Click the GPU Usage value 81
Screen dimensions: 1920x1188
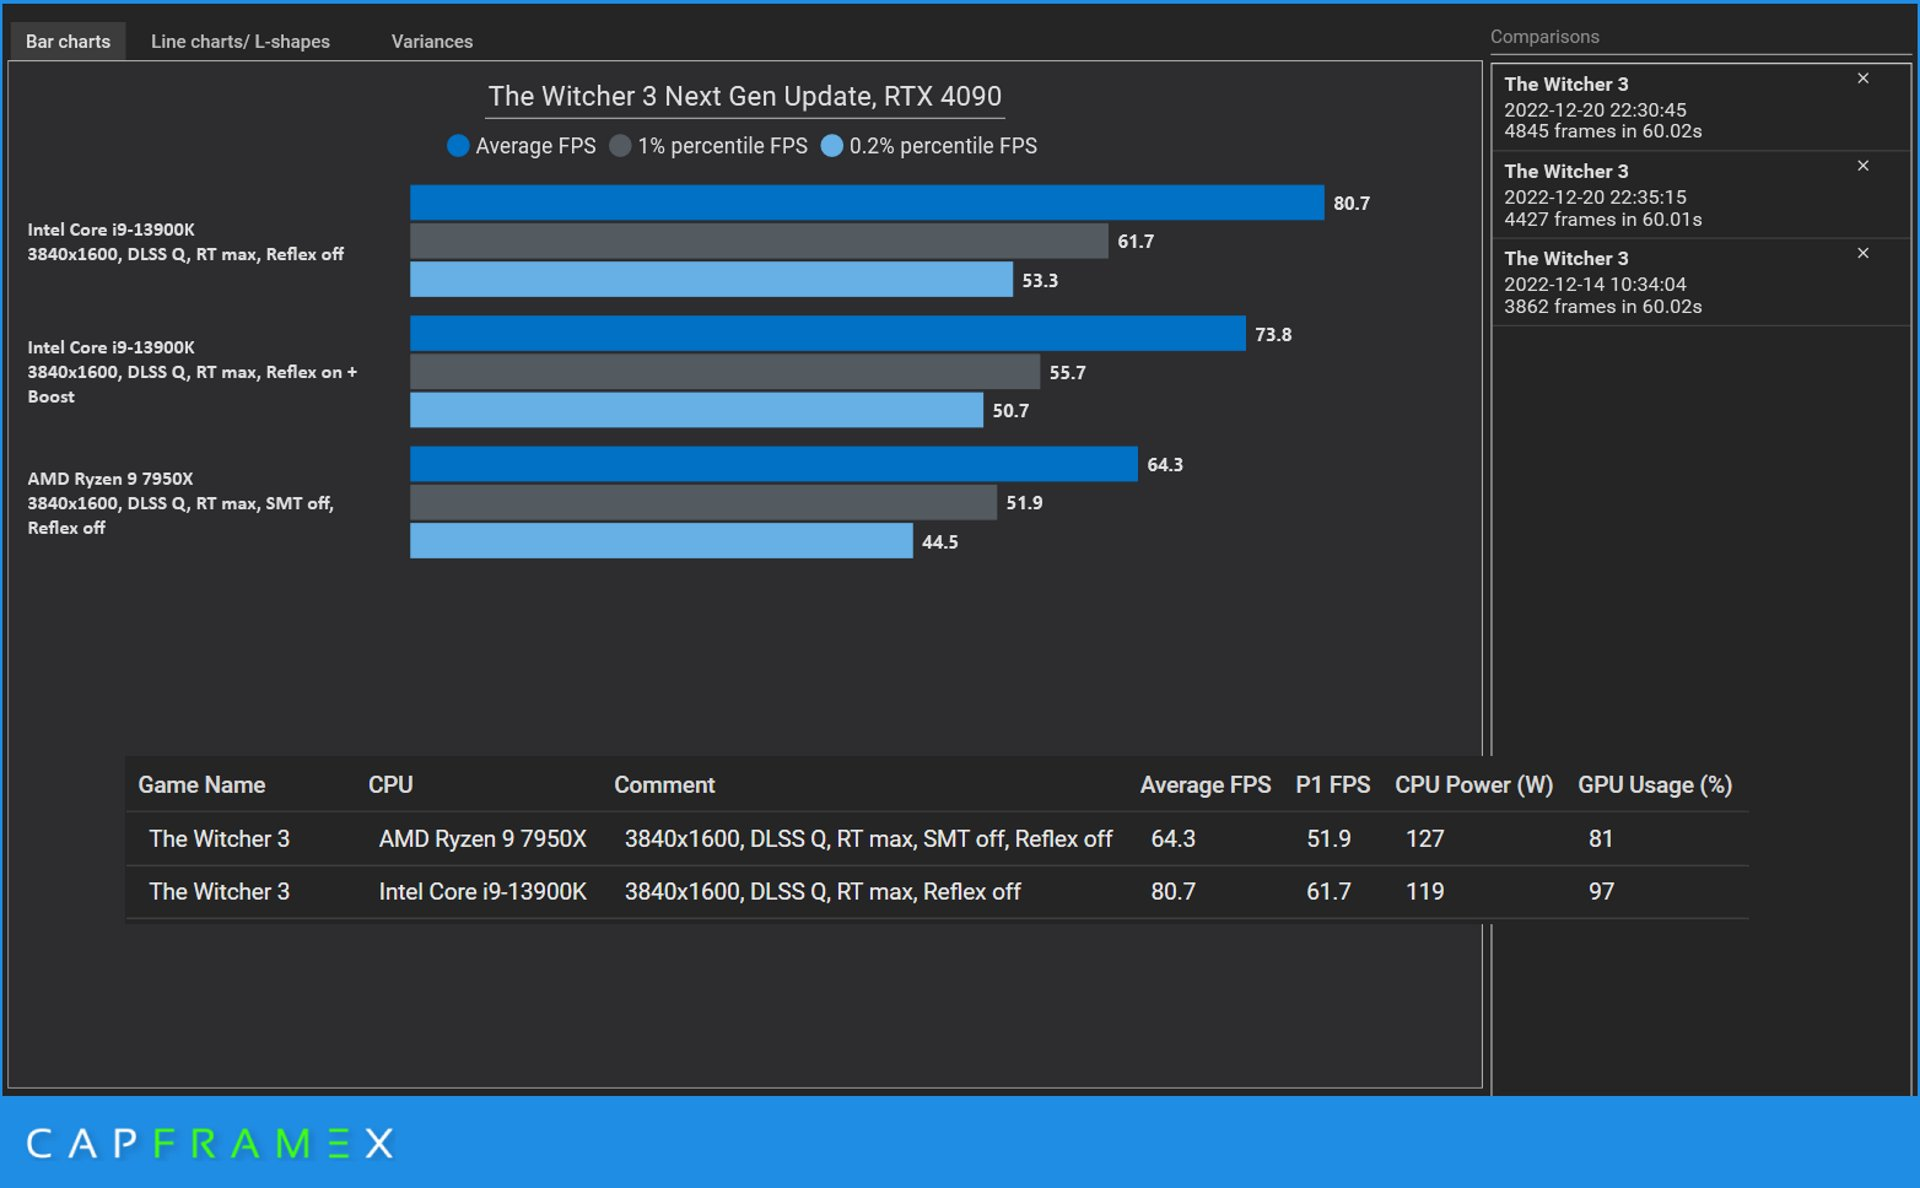[x=1600, y=838]
